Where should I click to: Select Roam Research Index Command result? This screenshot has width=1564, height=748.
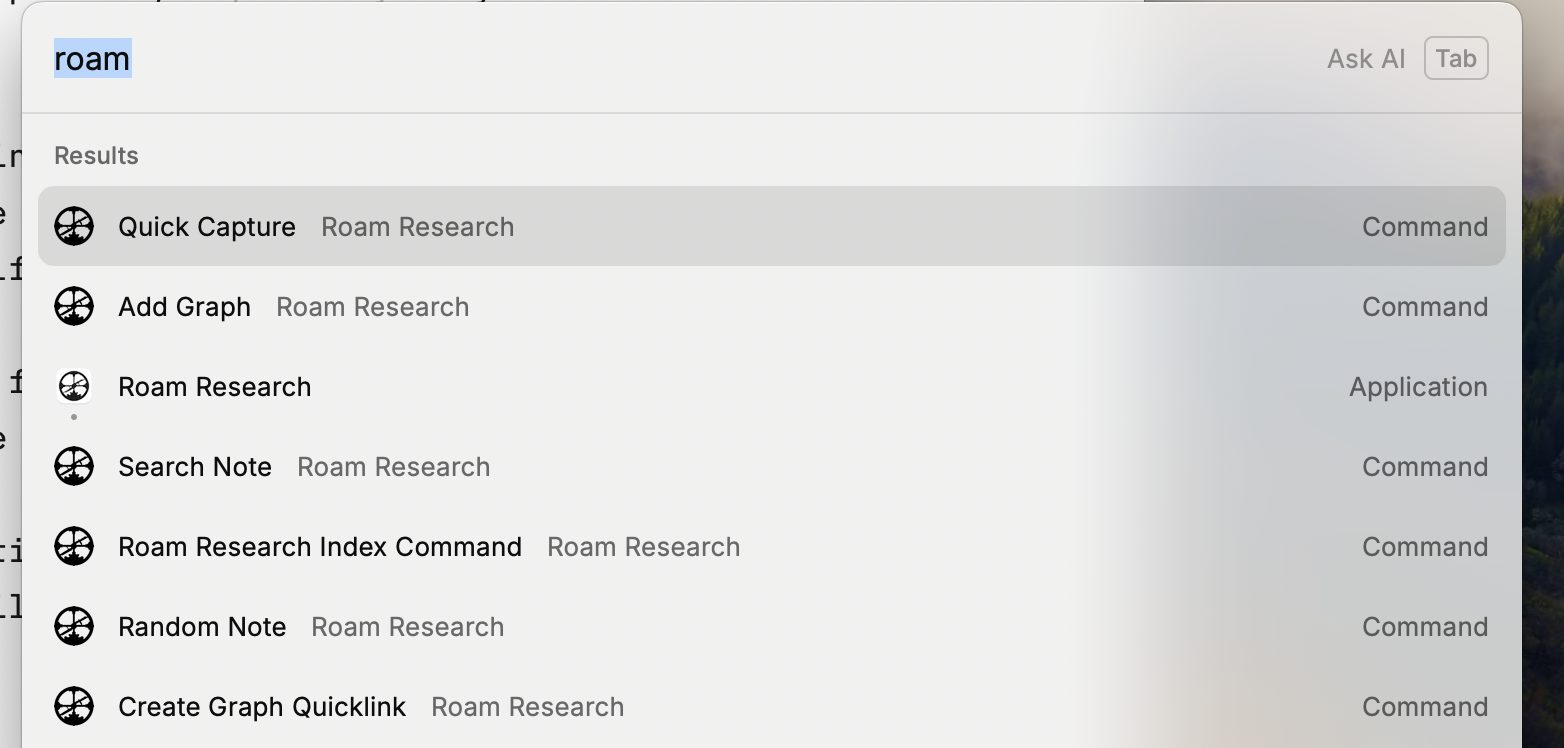point(320,547)
